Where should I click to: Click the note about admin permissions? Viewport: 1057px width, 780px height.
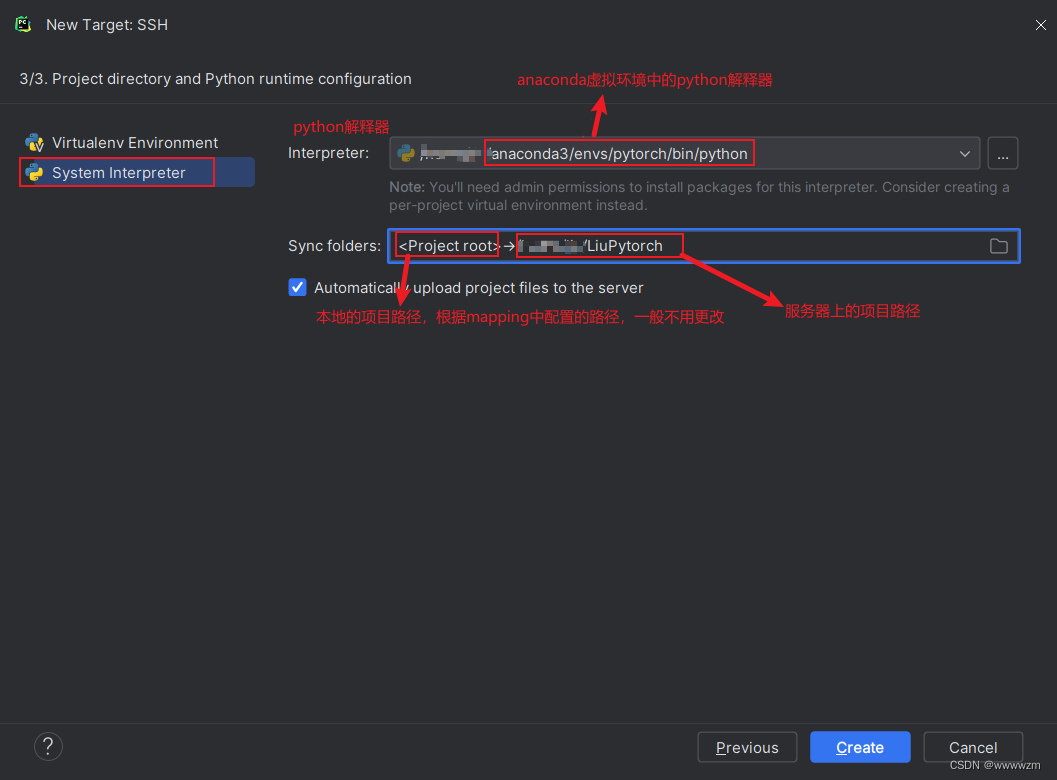699,196
